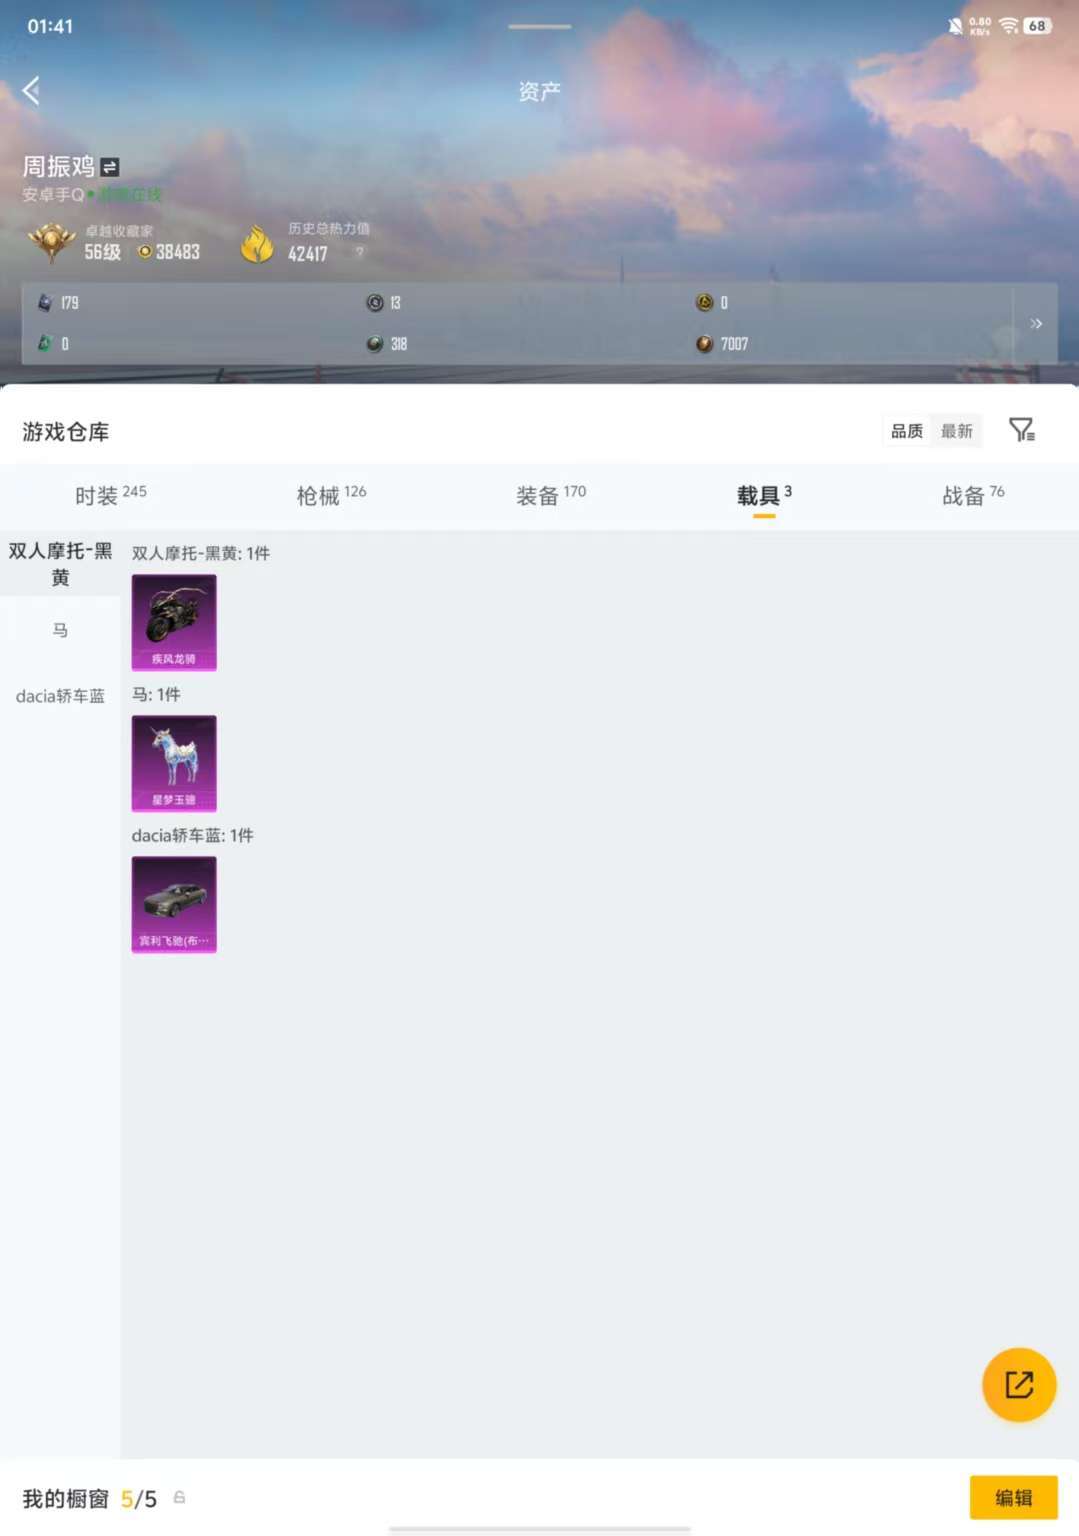The height and width of the screenshot is (1536, 1079).
Task: Expand the currency panel with double chevron
Action: coord(1036,324)
